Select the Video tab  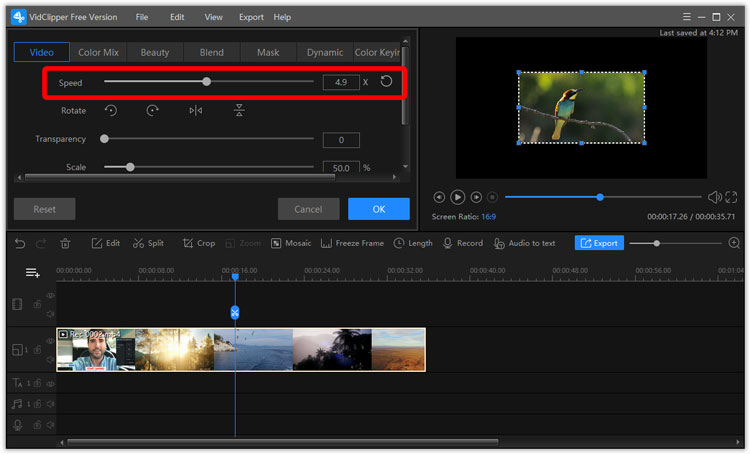pyautogui.click(x=42, y=52)
